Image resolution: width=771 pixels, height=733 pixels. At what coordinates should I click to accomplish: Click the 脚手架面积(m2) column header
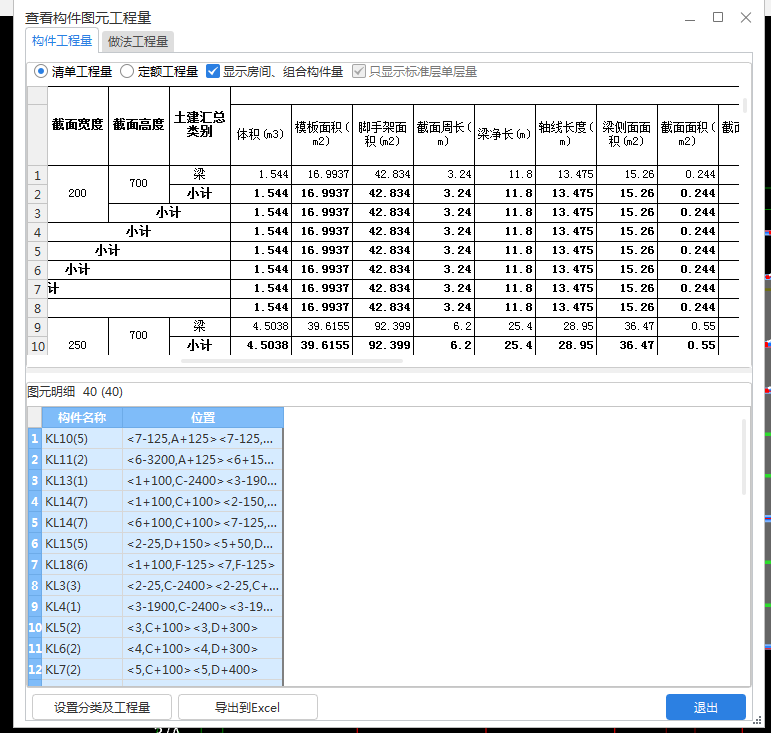click(x=383, y=135)
